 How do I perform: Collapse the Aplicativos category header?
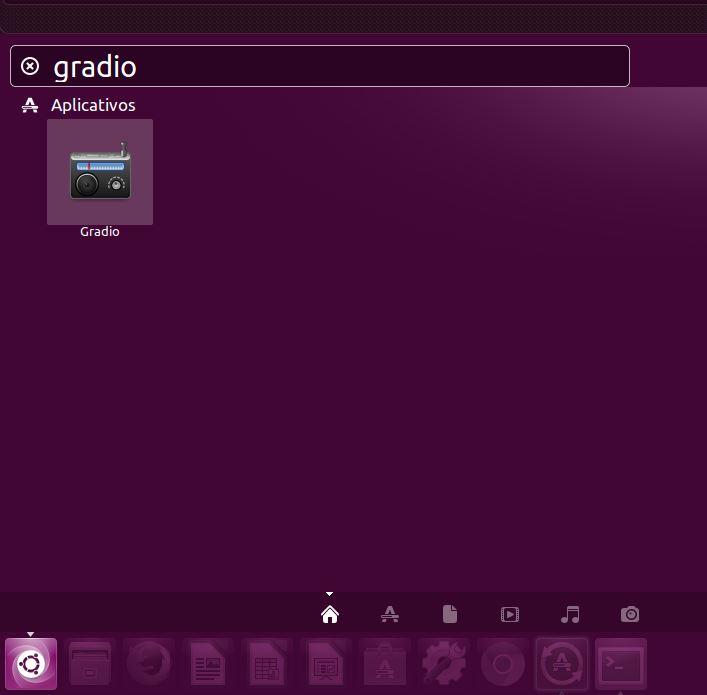(92, 105)
